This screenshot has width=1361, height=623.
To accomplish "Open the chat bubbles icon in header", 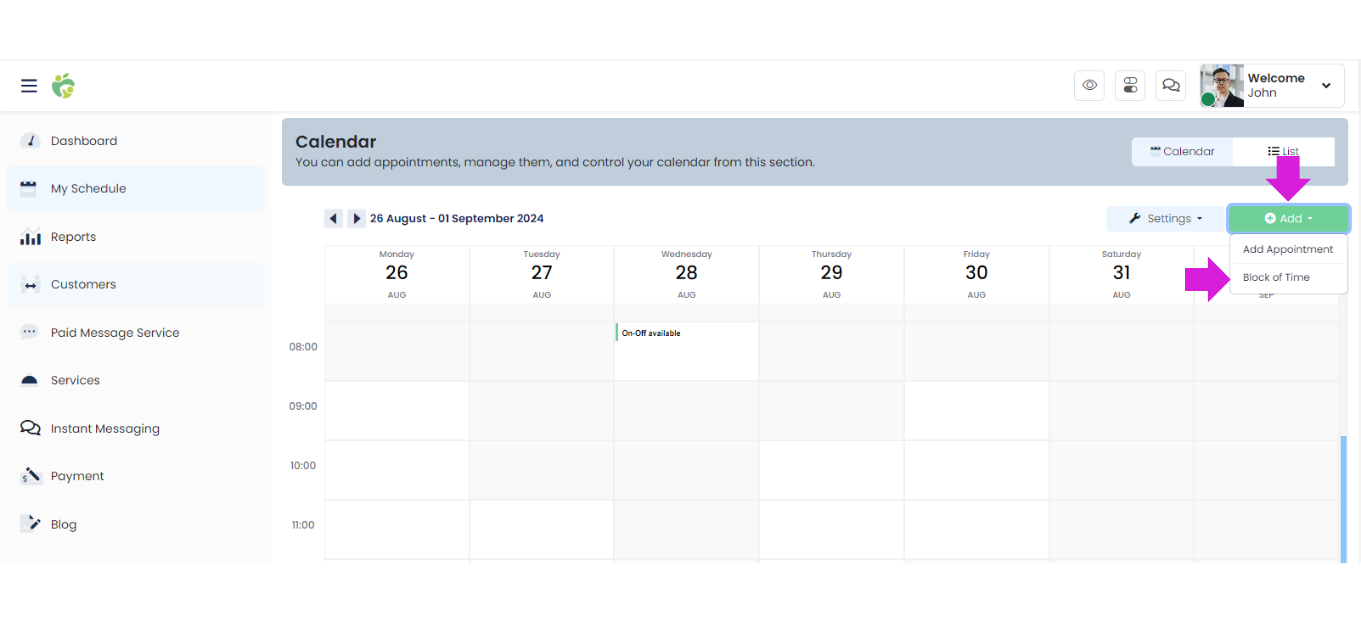I will point(1171,86).
